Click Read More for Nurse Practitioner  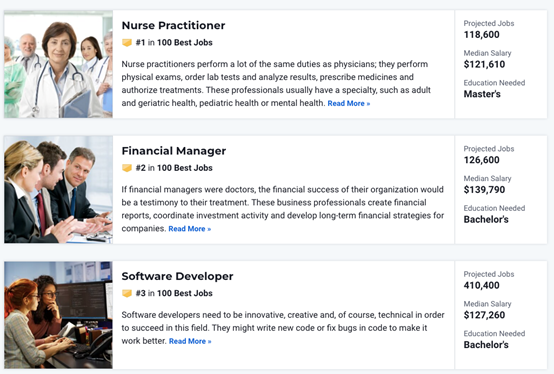pyautogui.click(x=349, y=103)
